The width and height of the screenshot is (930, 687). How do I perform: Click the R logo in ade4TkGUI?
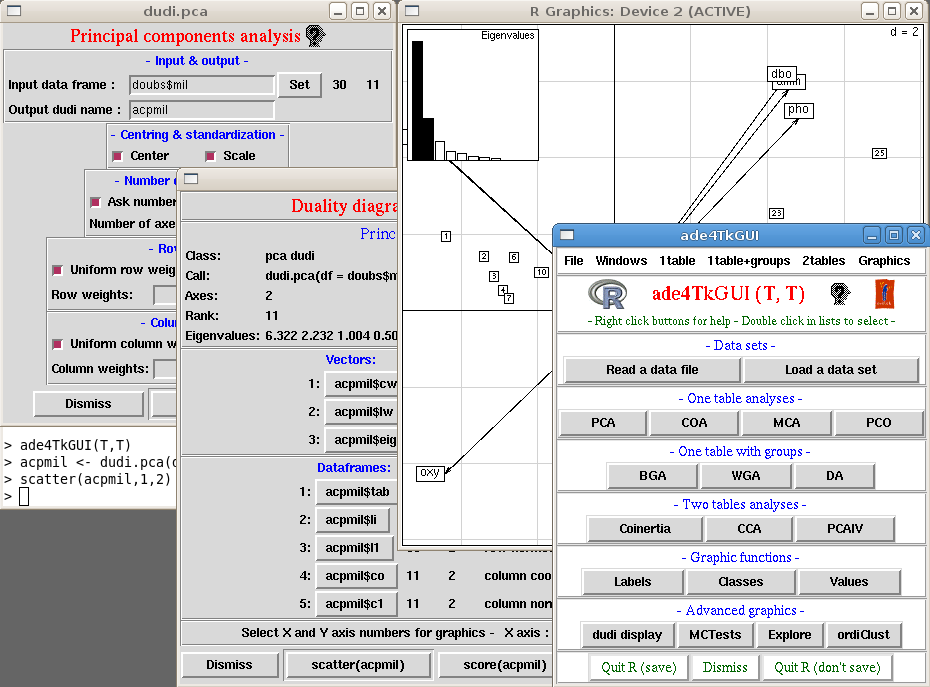click(606, 294)
